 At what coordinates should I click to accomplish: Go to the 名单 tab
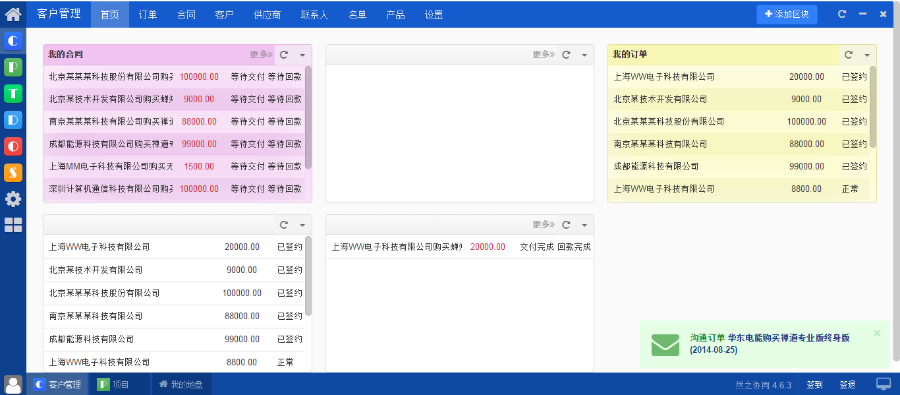[357, 14]
